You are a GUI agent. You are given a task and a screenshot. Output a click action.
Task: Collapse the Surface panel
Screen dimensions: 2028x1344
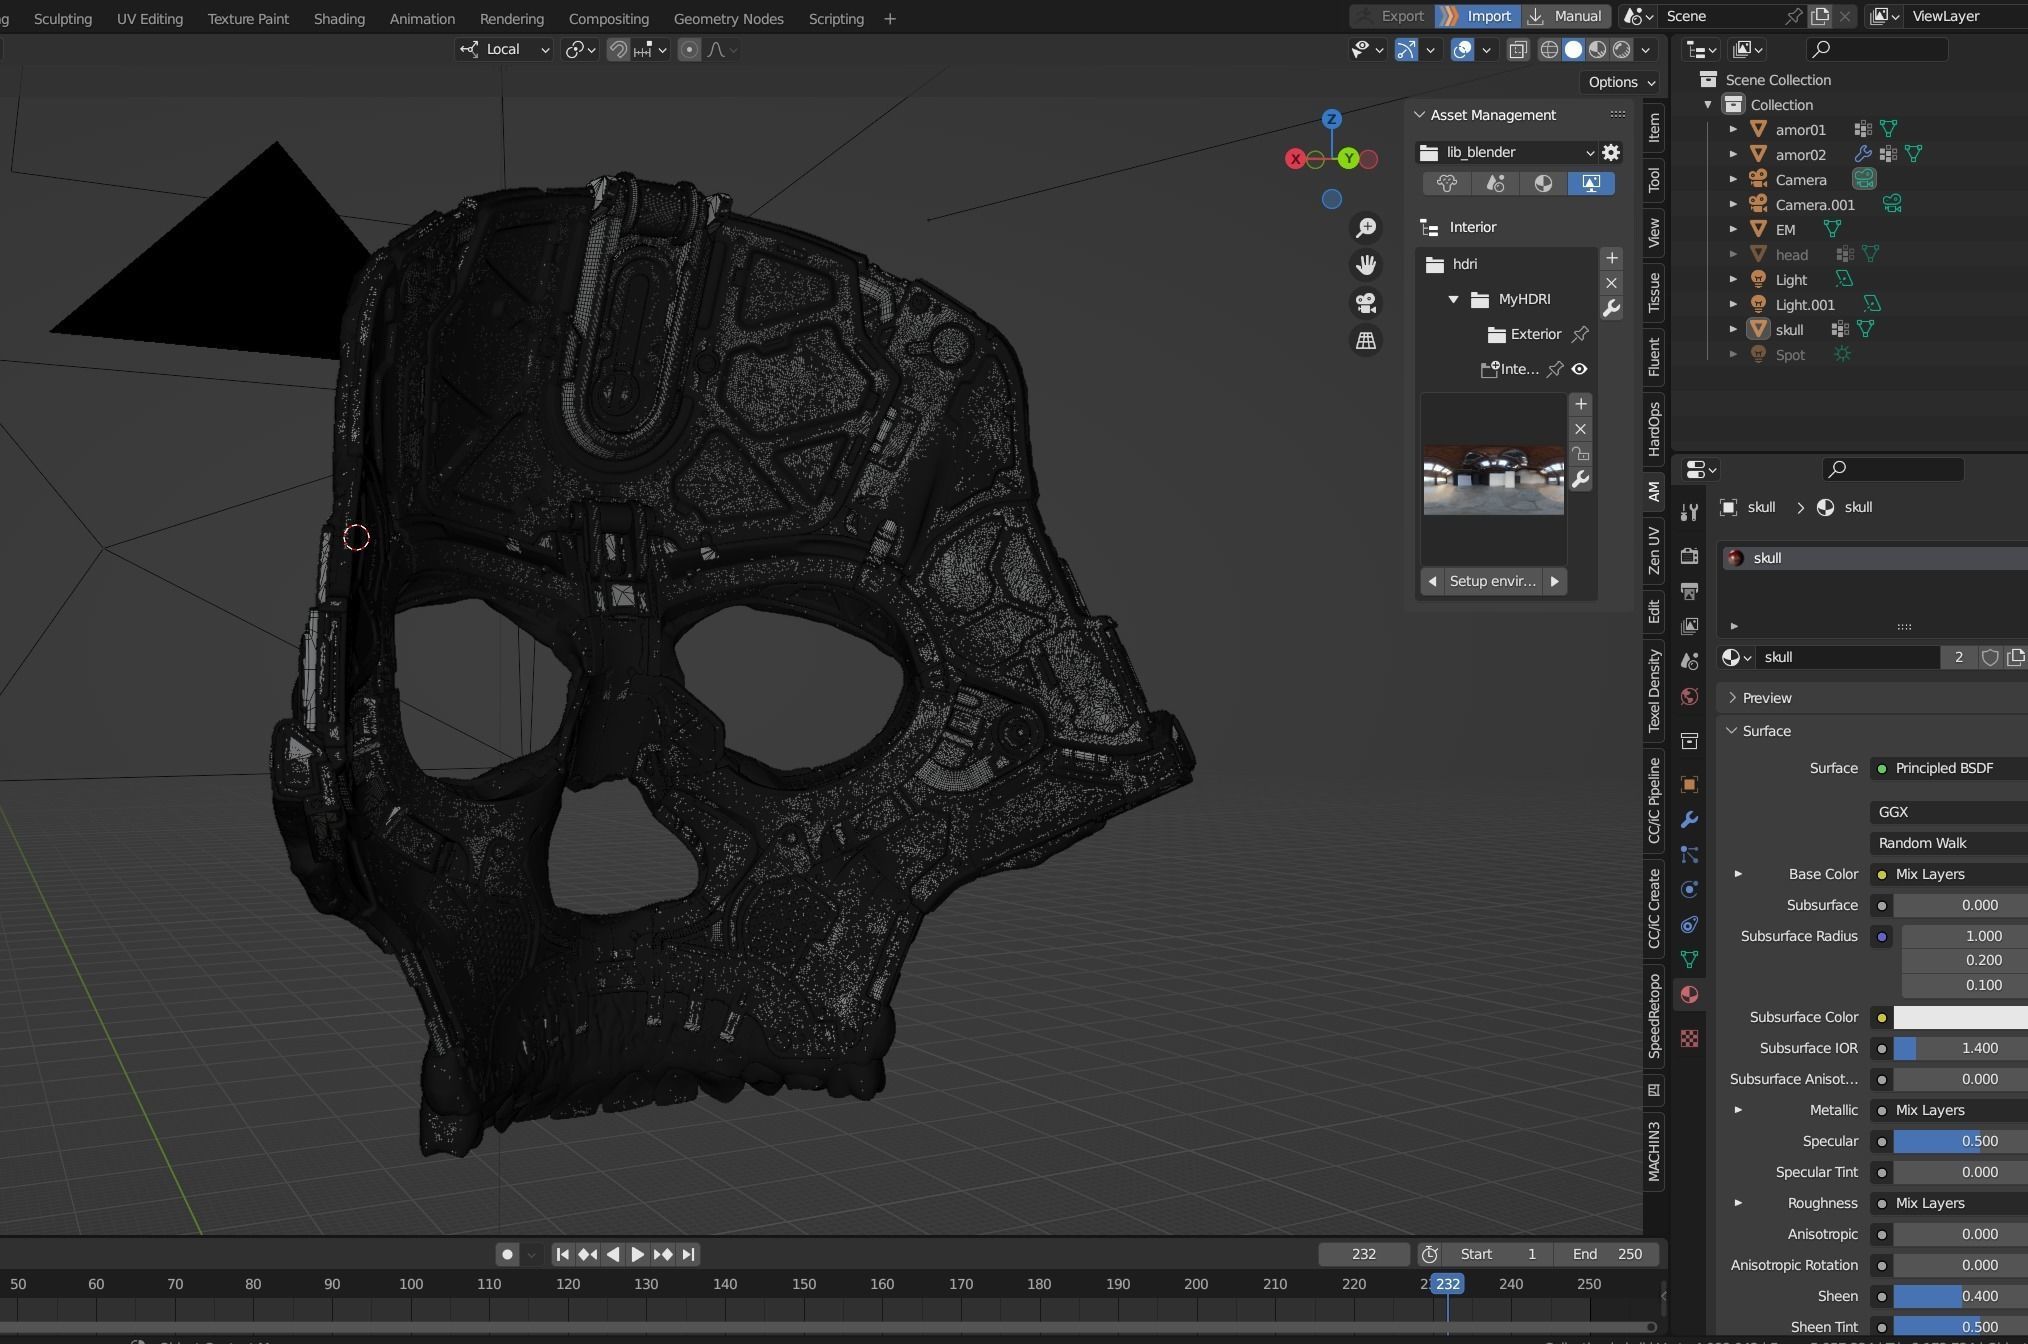click(x=1732, y=731)
